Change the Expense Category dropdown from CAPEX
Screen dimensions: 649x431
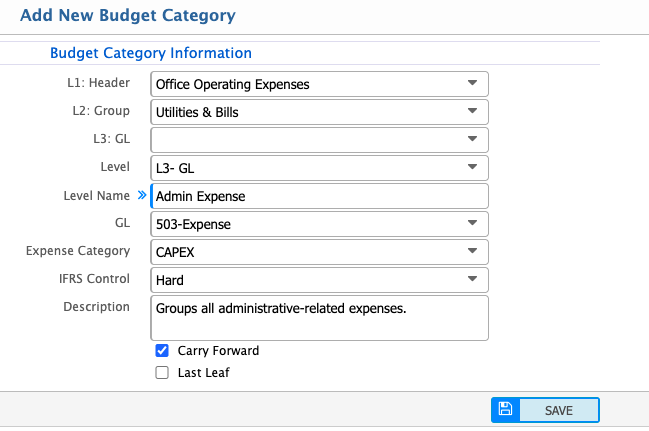(319, 252)
